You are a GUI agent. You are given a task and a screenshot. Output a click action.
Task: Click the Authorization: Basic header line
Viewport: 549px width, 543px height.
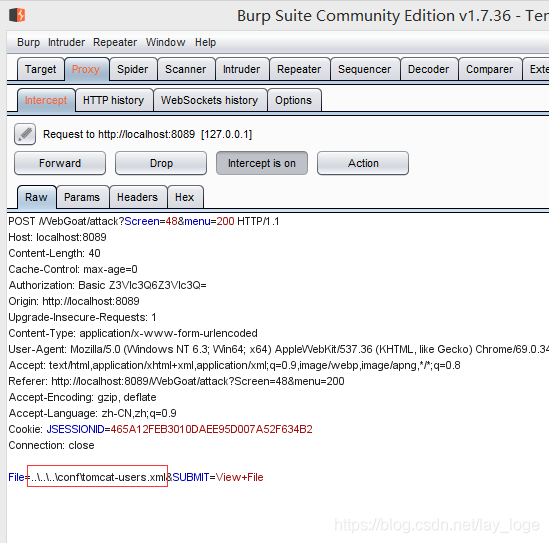(x=107, y=285)
